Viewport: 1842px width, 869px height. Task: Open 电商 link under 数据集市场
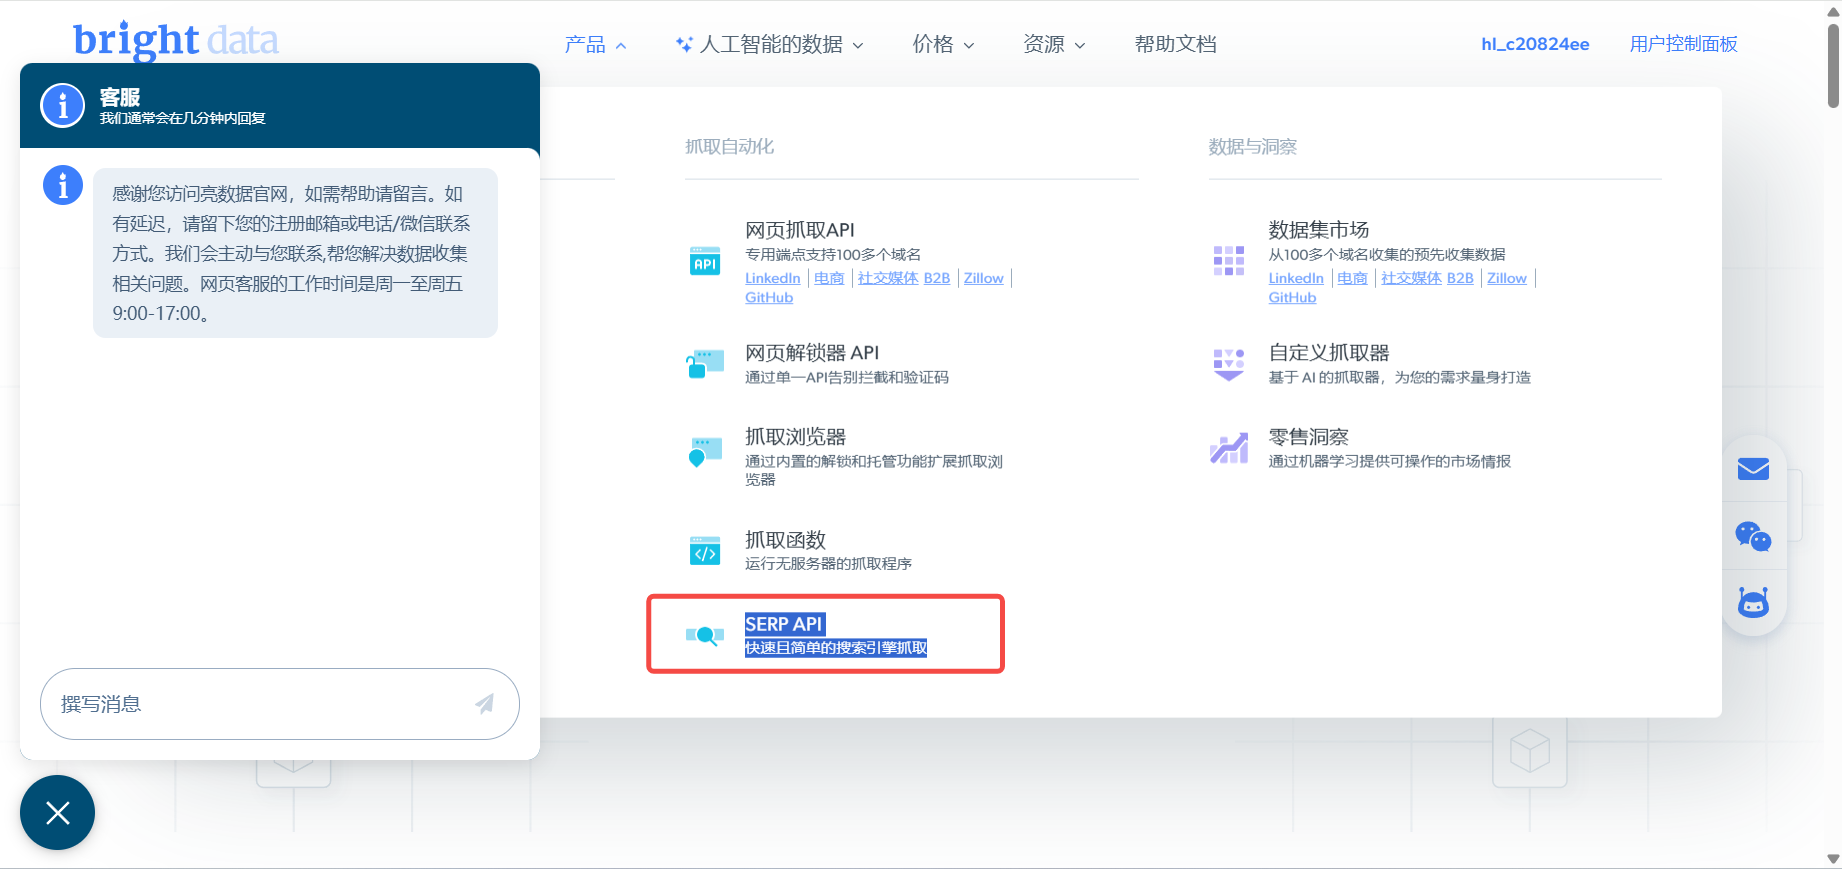click(1352, 278)
